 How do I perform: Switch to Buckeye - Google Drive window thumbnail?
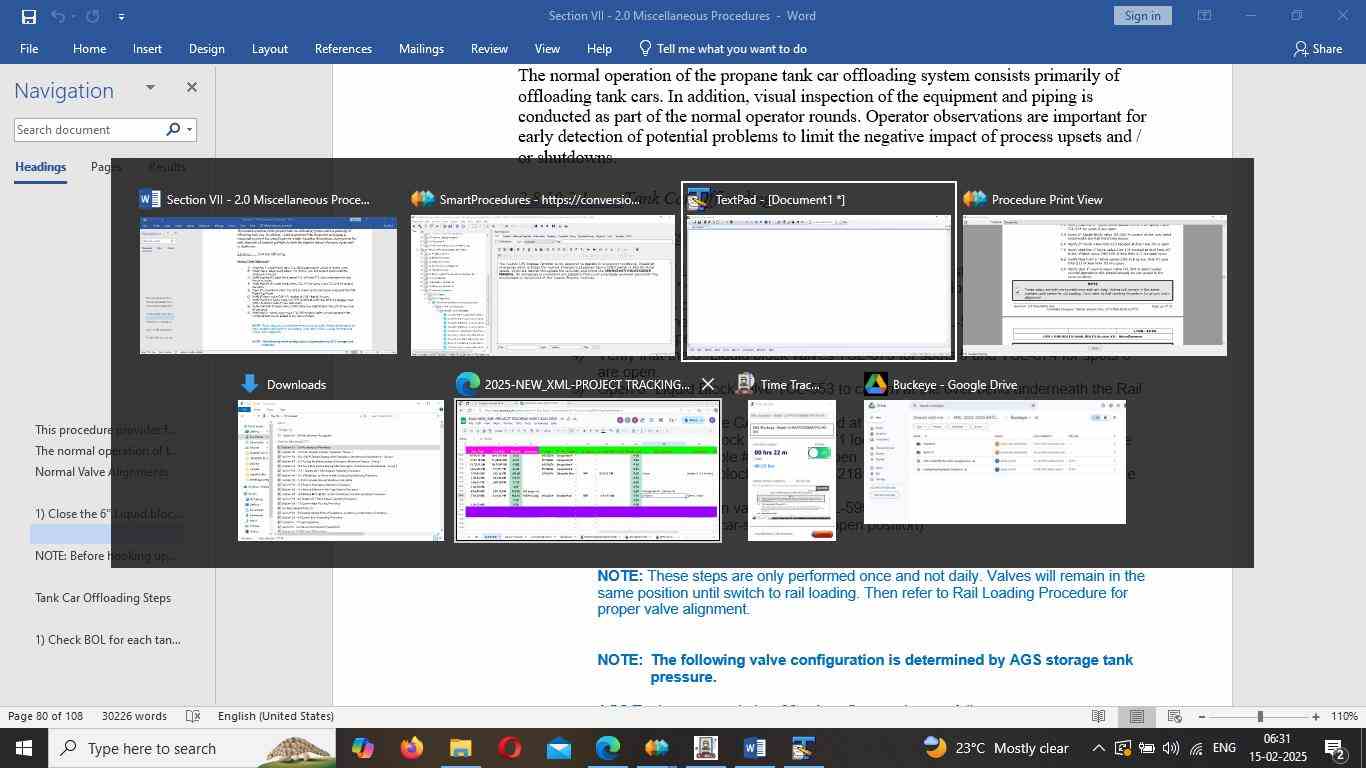(995, 462)
